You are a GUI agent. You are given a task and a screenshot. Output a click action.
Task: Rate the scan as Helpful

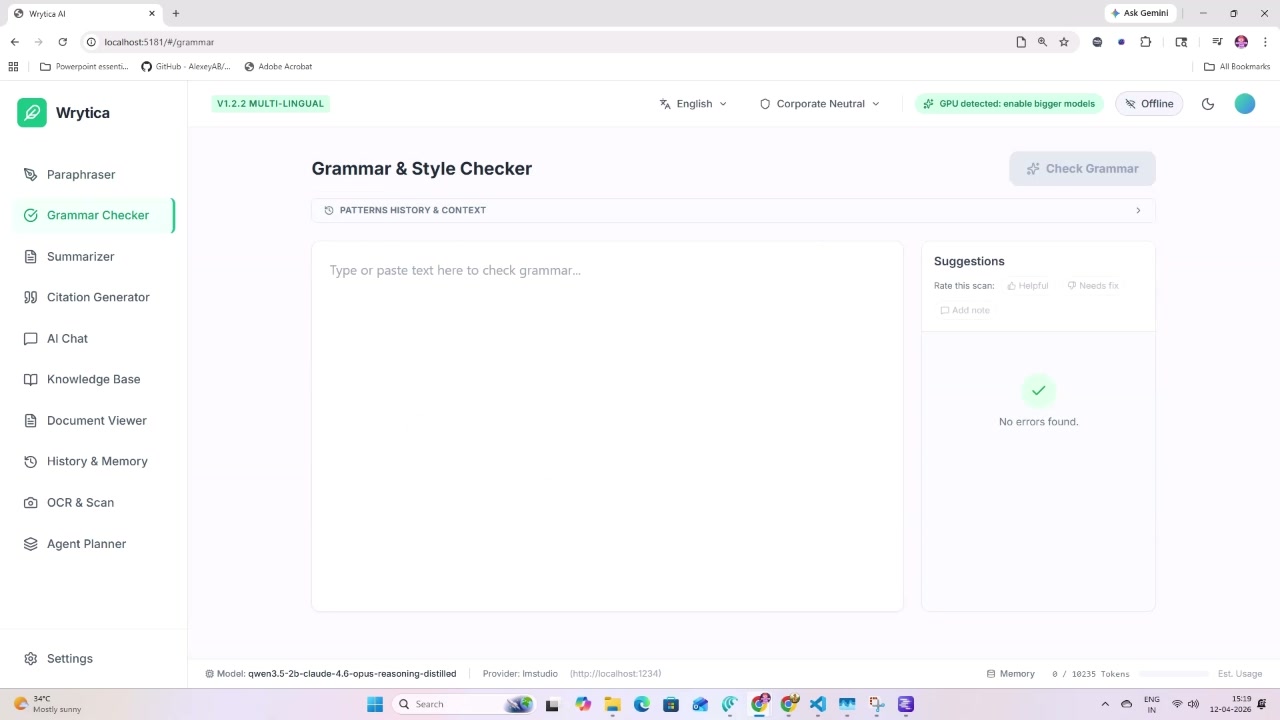[1027, 285]
